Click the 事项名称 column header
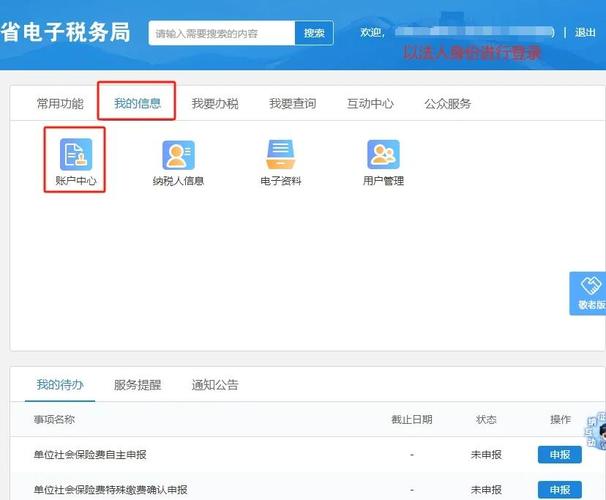Image resolution: width=606 pixels, height=500 pixels. pyautogui.click(x=54, y=419)
